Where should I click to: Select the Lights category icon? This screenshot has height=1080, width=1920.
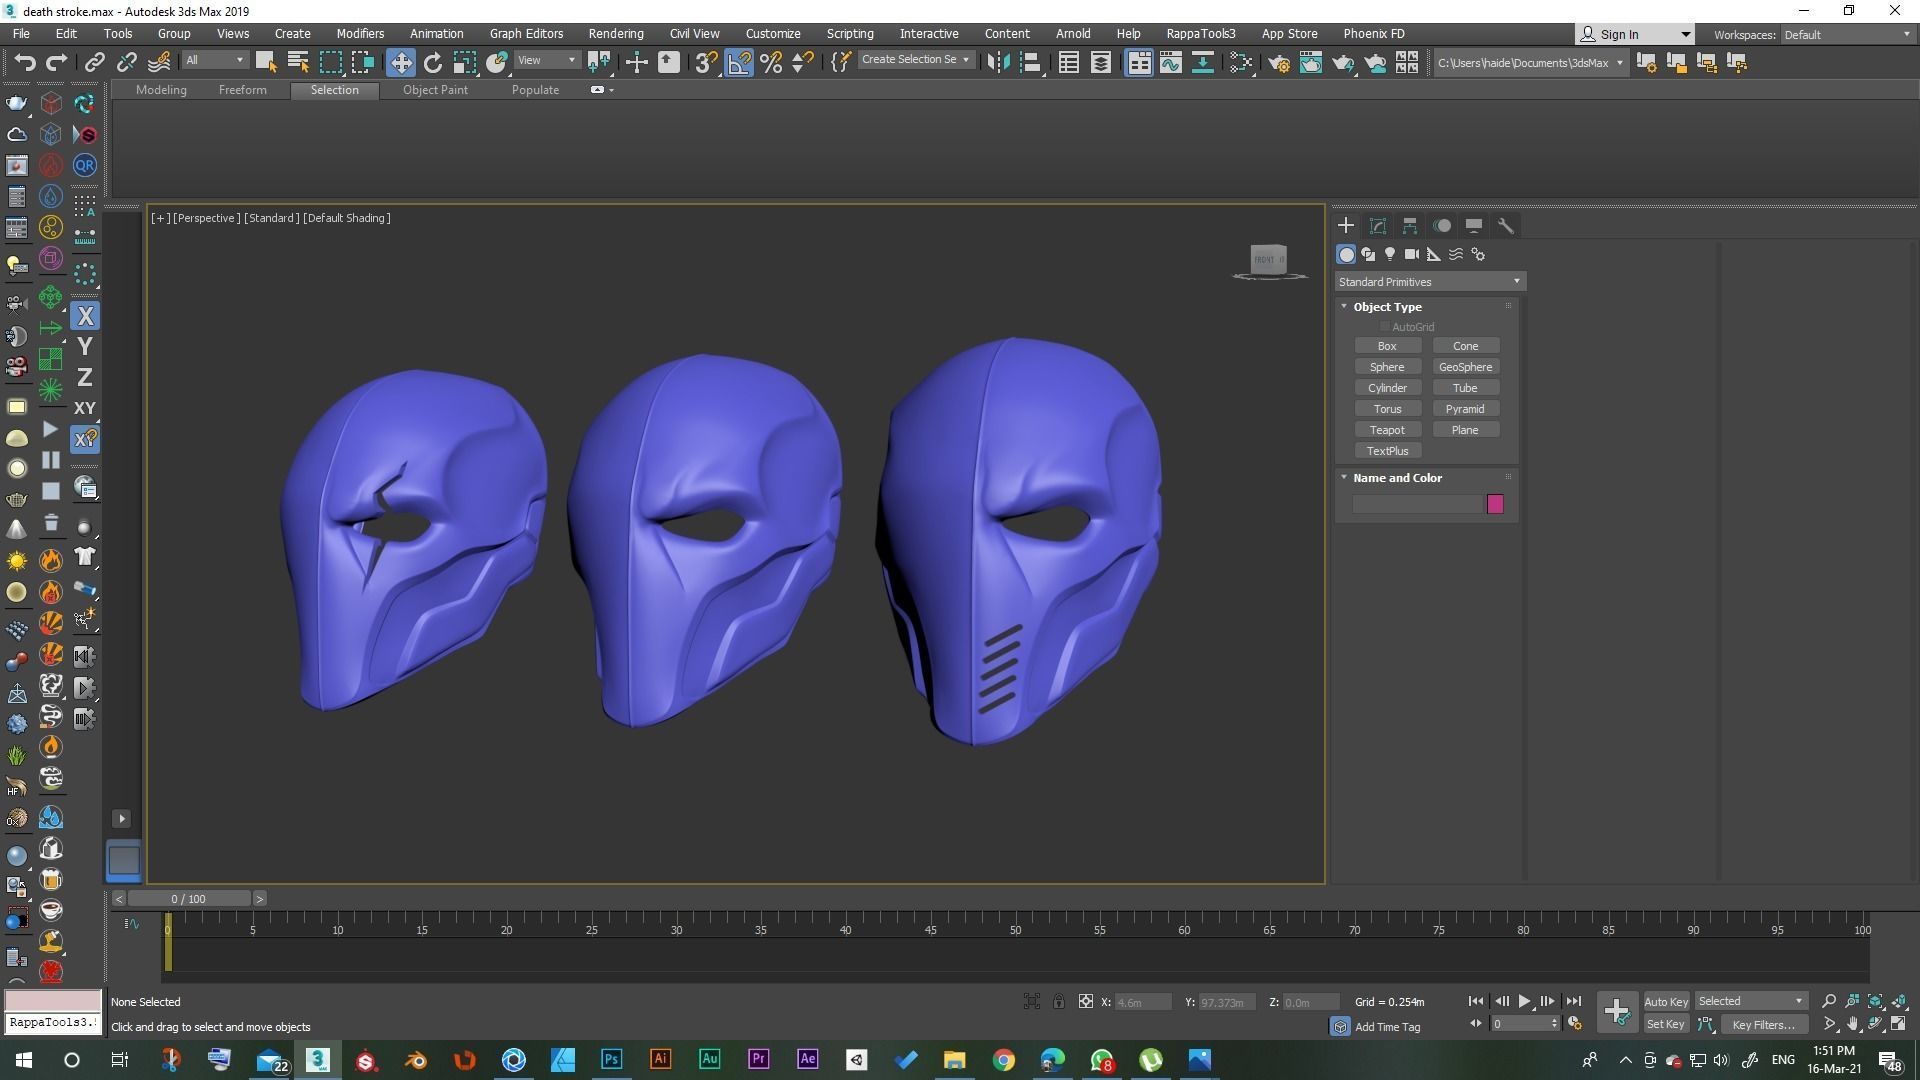coord(1390,254)
